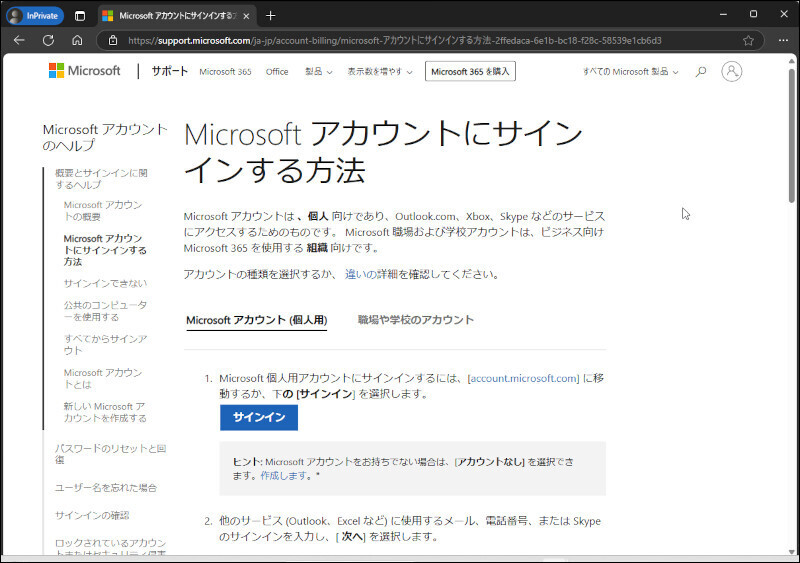The height and width of the screenshot is (563, 800).
Task: Click the account sign-in avatar icon
Action: click(x=732, y=71)
